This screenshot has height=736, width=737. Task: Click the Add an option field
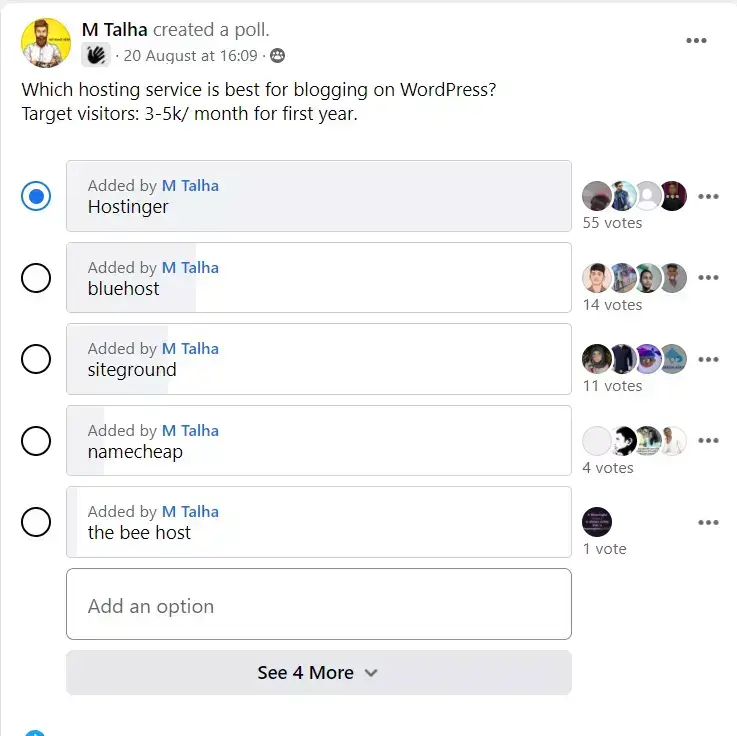tap(318, 605)
